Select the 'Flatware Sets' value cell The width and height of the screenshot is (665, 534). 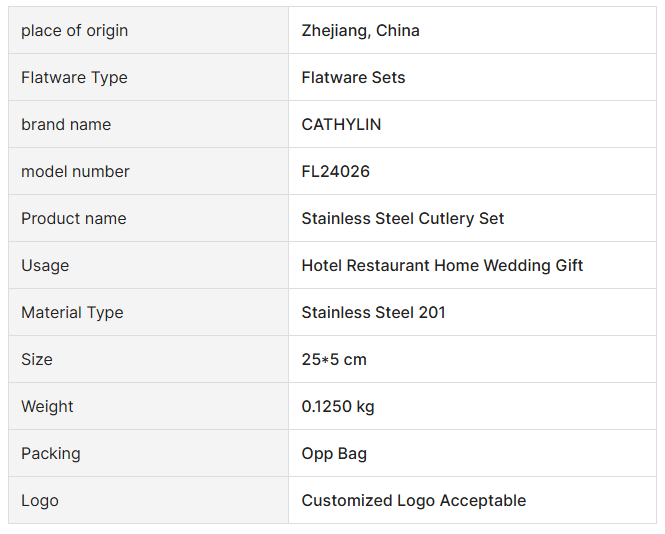tap(353, 78)
